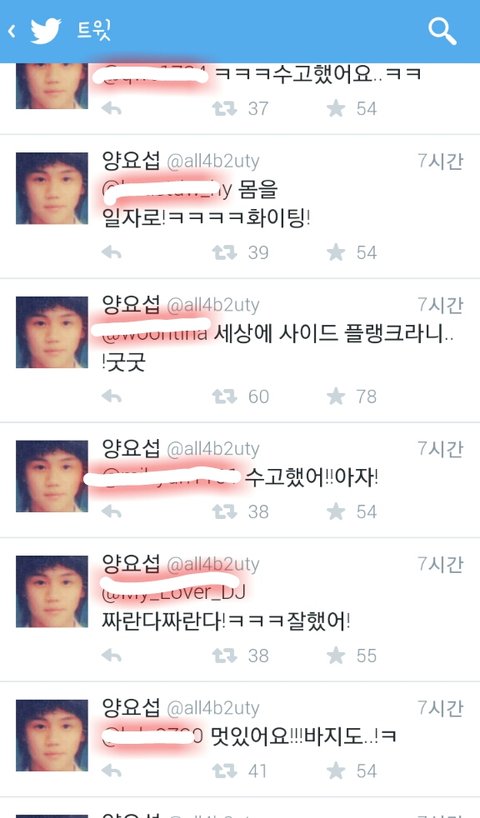Retweet the 멋있어요 tweet showing 41

[224, 771]
